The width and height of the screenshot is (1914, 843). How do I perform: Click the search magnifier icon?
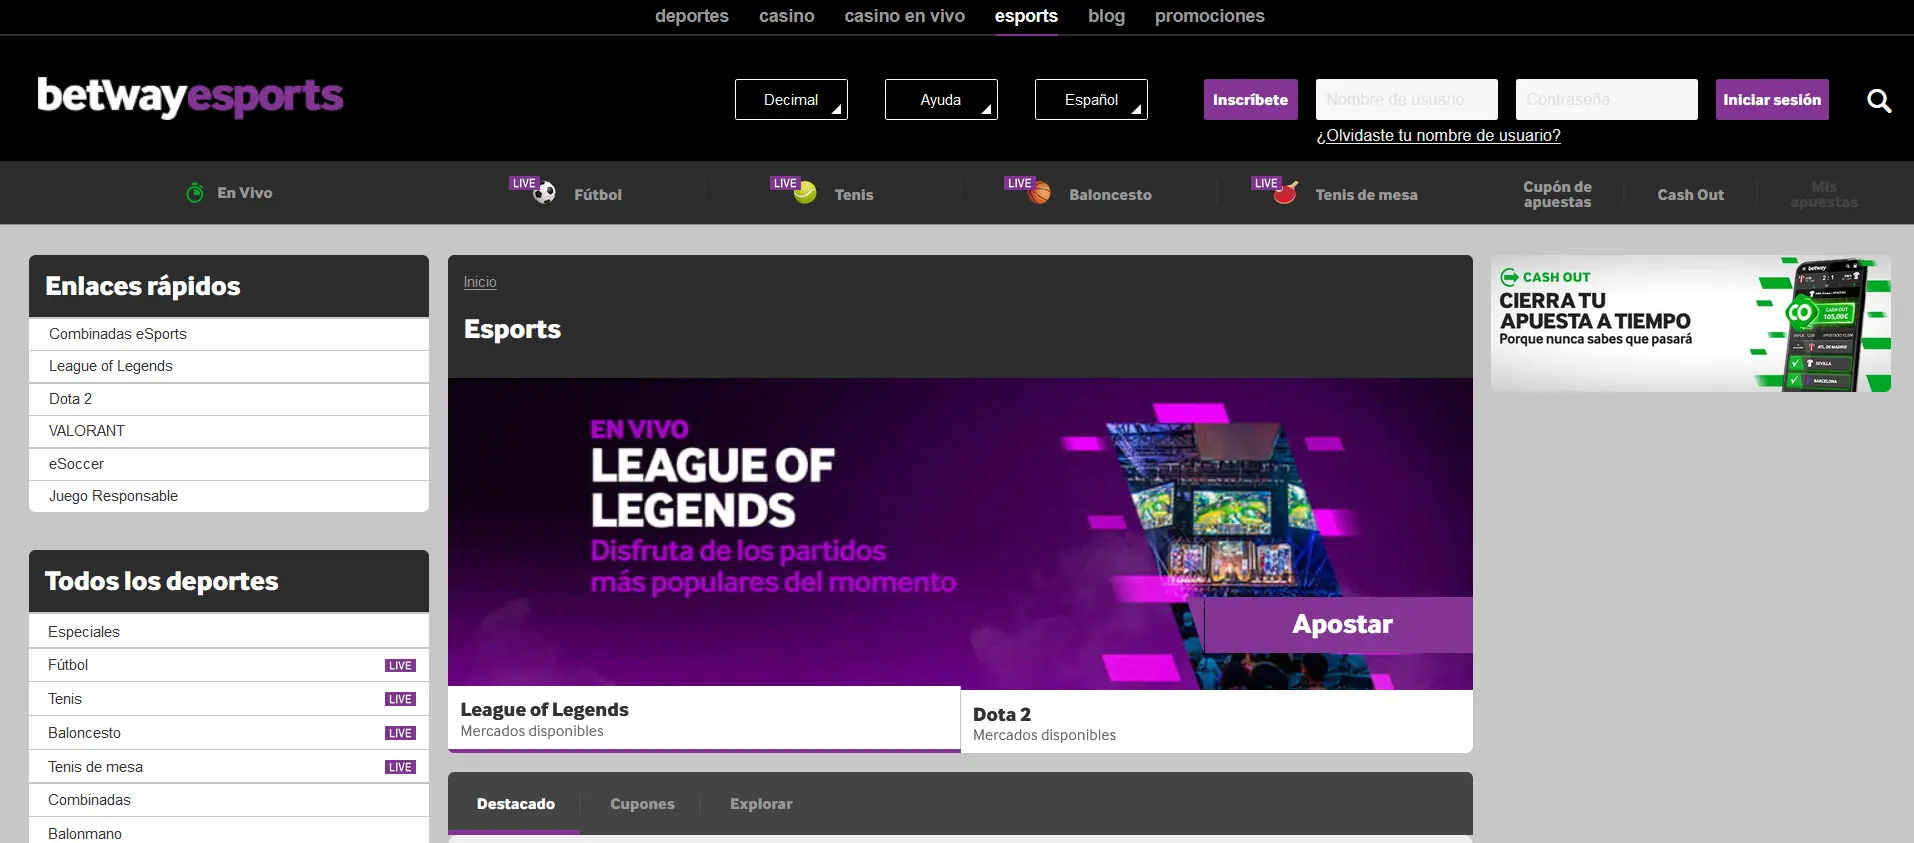[1879, 100]
